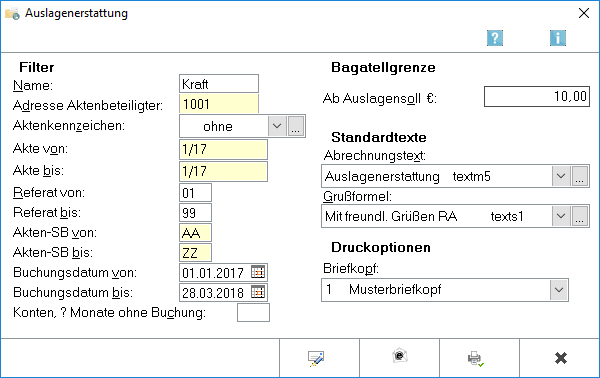The width and height of the screenshot is (600, 378).
Task: Click the Referat von field 01
Action: coord(196,192)
